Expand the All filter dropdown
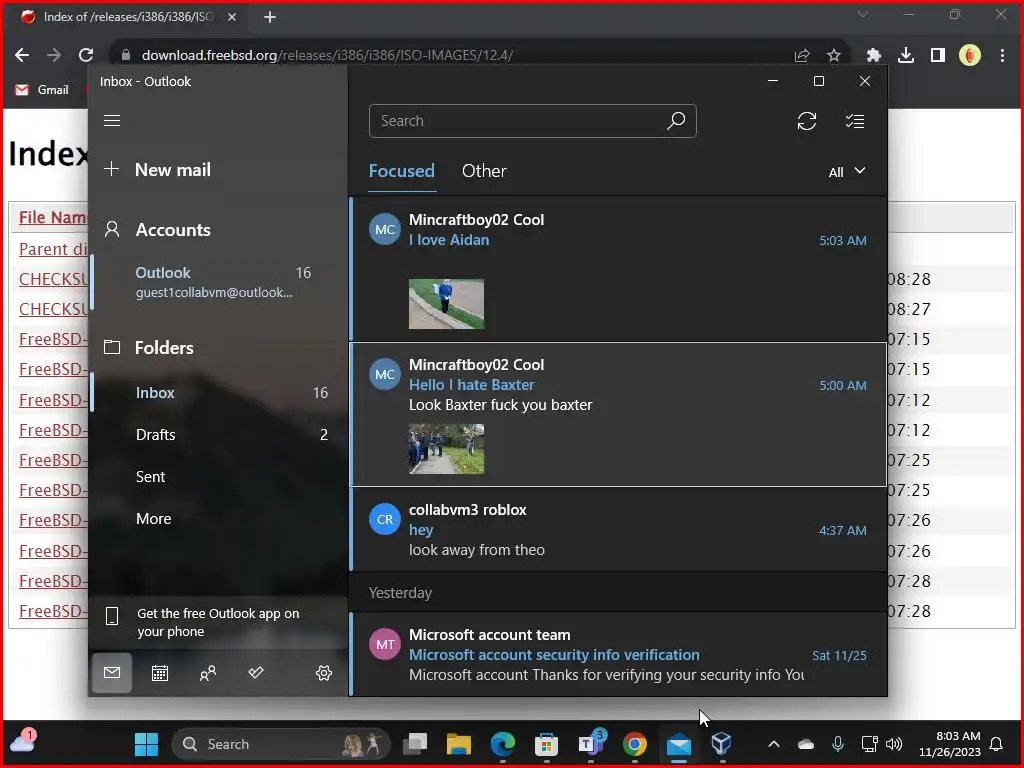 pyautogui.click(x=846, y=172)
